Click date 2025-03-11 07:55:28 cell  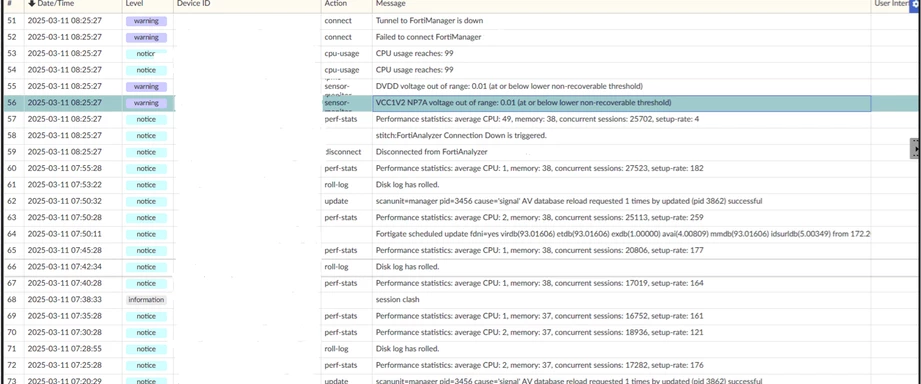[x=65, y=169]
